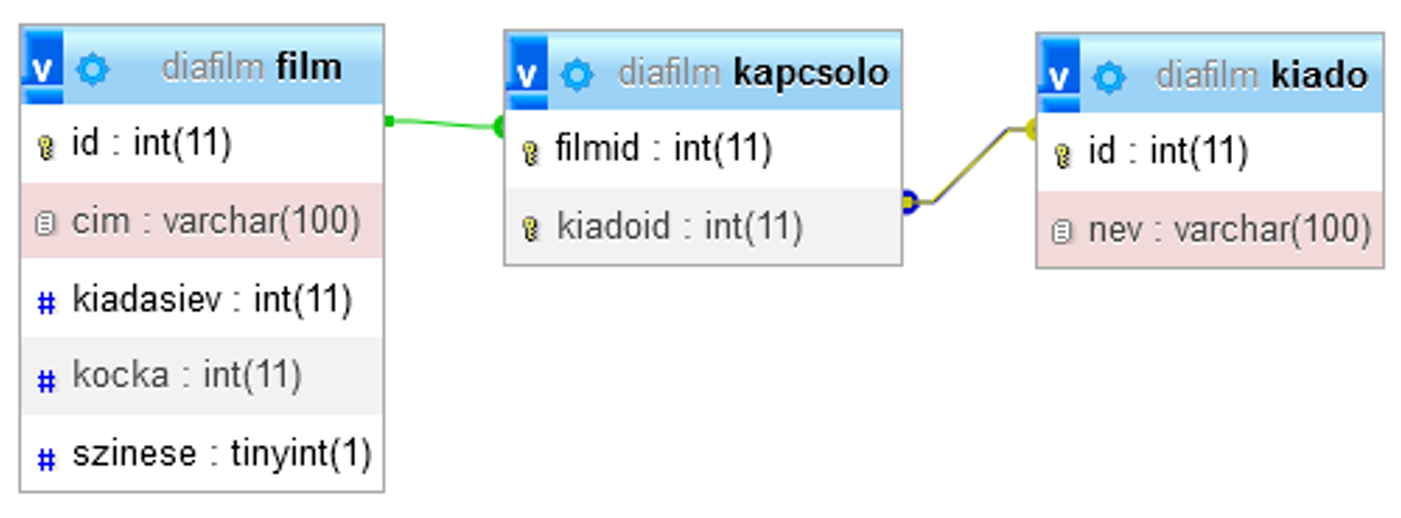
Task: Click the key icon next to filmid
Action: click(530, 152)
